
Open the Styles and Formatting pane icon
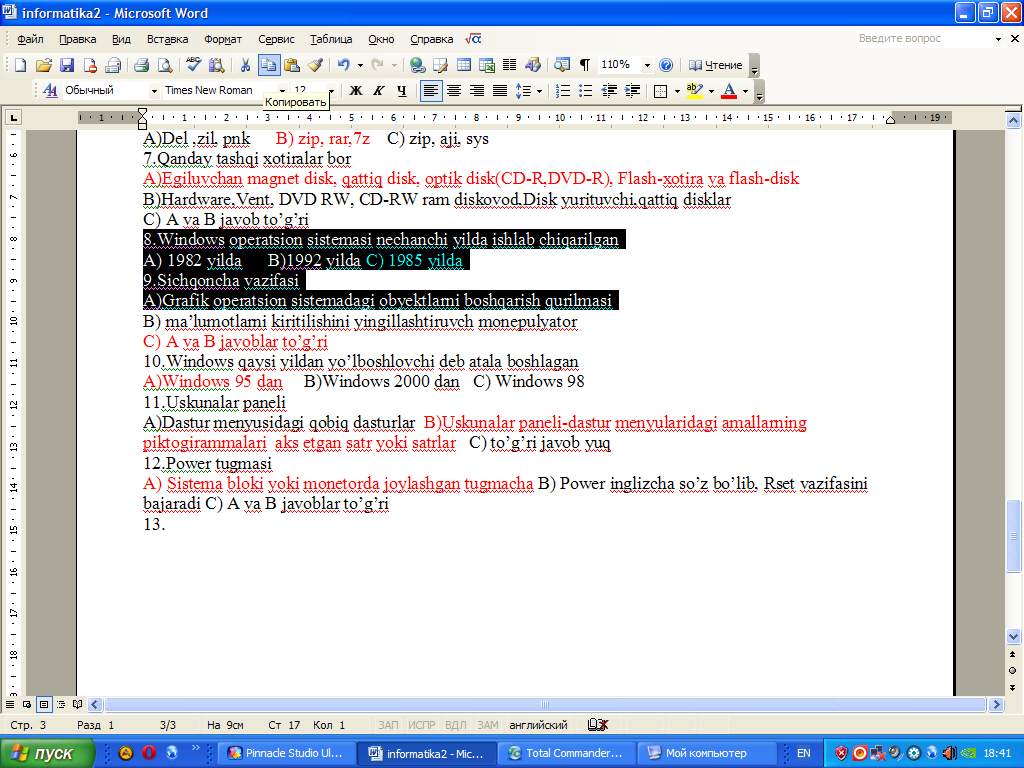(50, 91)
